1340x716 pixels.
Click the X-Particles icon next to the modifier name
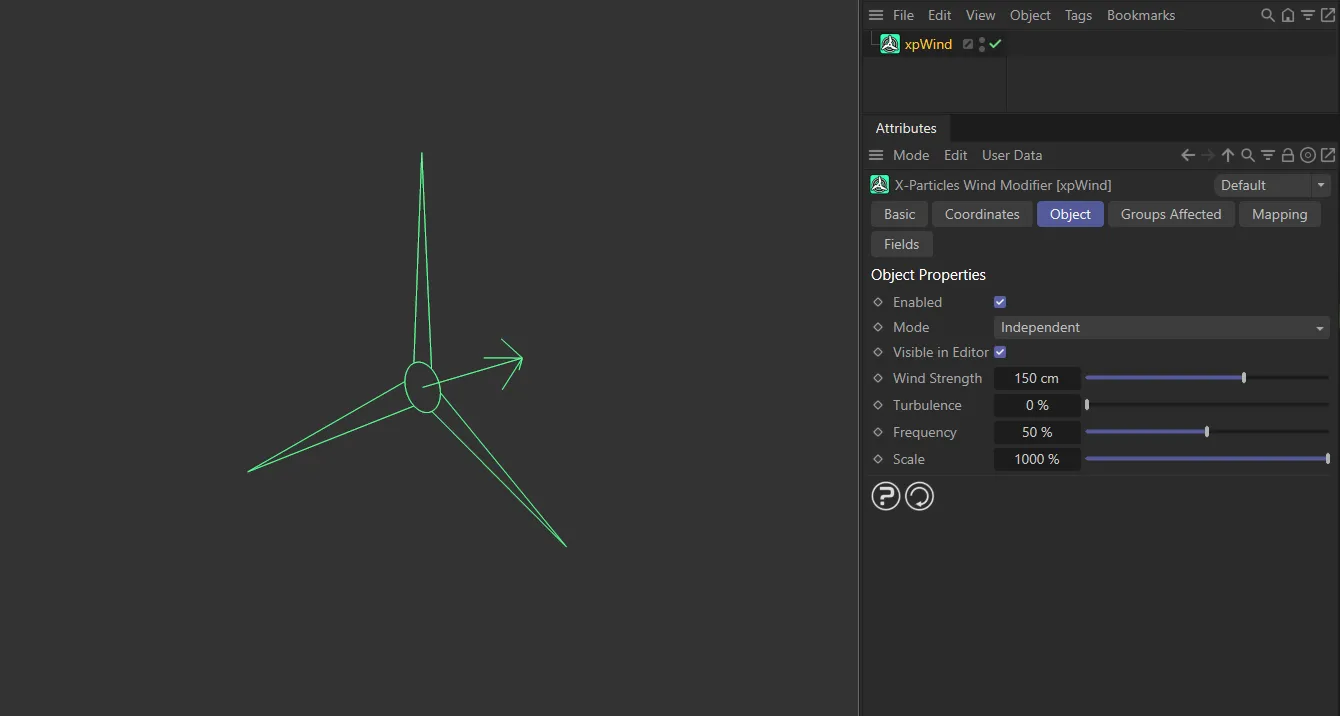[x=879, y=184]
